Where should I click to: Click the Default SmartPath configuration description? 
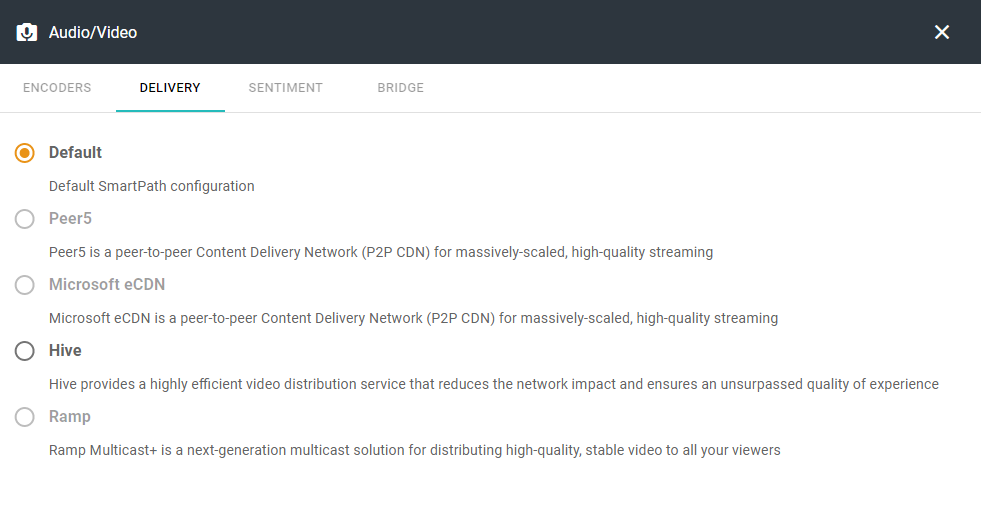click(151, 186)
